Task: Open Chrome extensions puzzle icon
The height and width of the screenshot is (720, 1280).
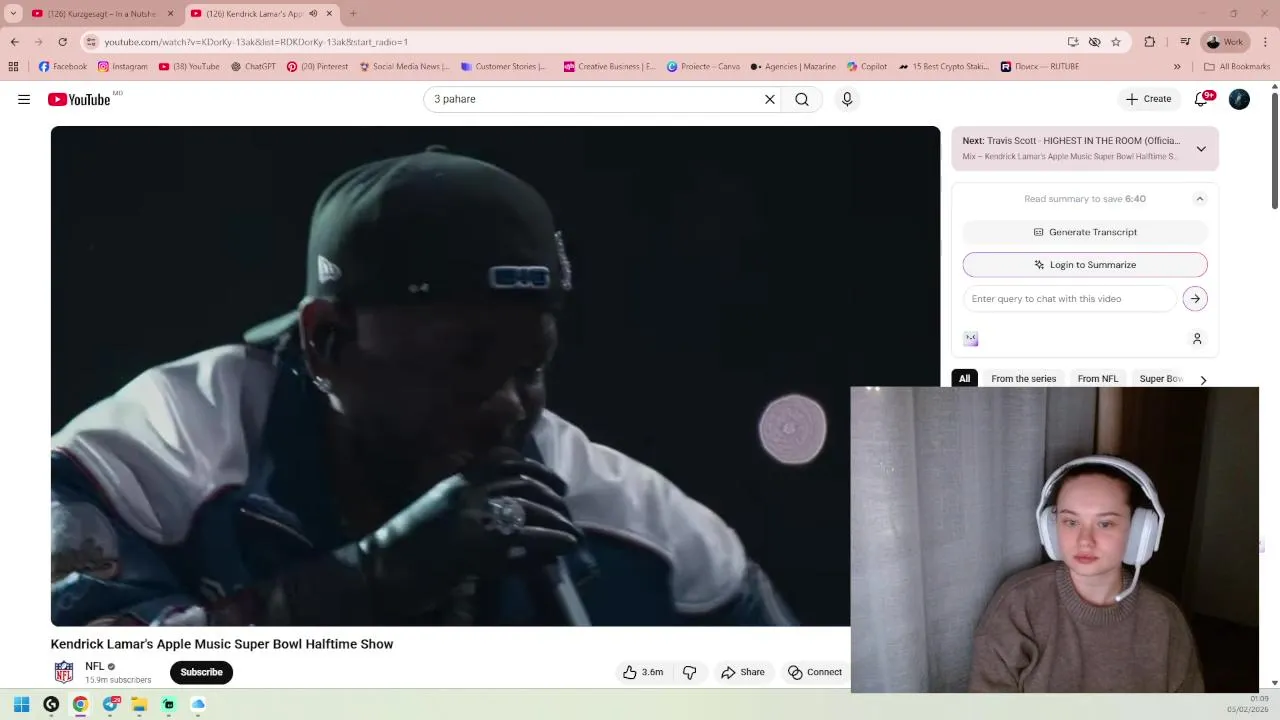Action: [x=1149, y=42]
